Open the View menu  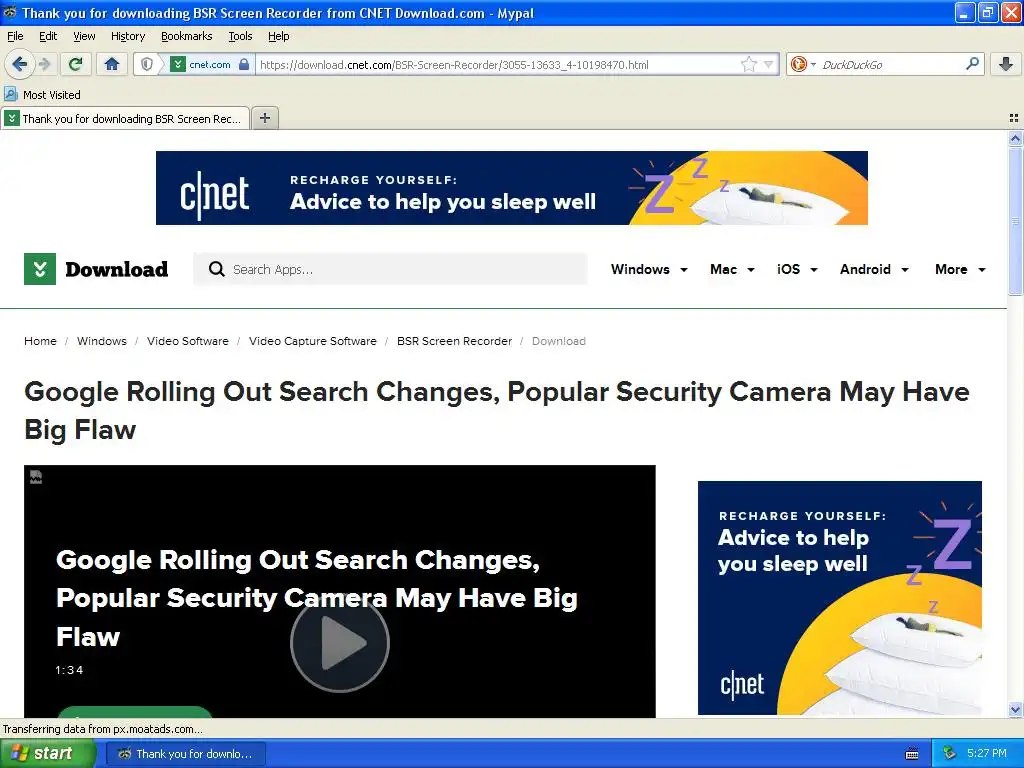tap(84, 36)
